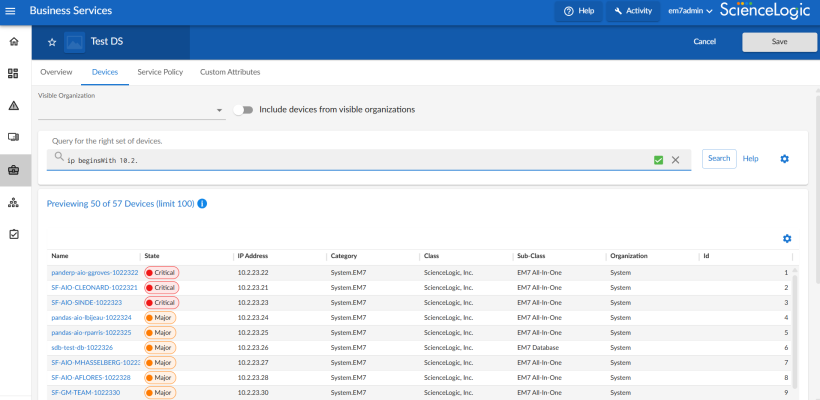Switch to the Custom Attributes tab
Screen dimensions: 820x400
(x=230, y=72)
